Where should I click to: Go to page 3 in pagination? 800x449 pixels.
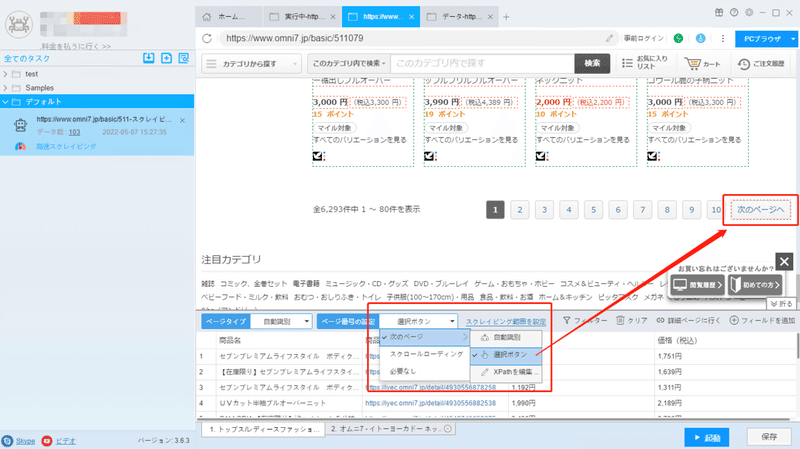(x=544, y=210)
